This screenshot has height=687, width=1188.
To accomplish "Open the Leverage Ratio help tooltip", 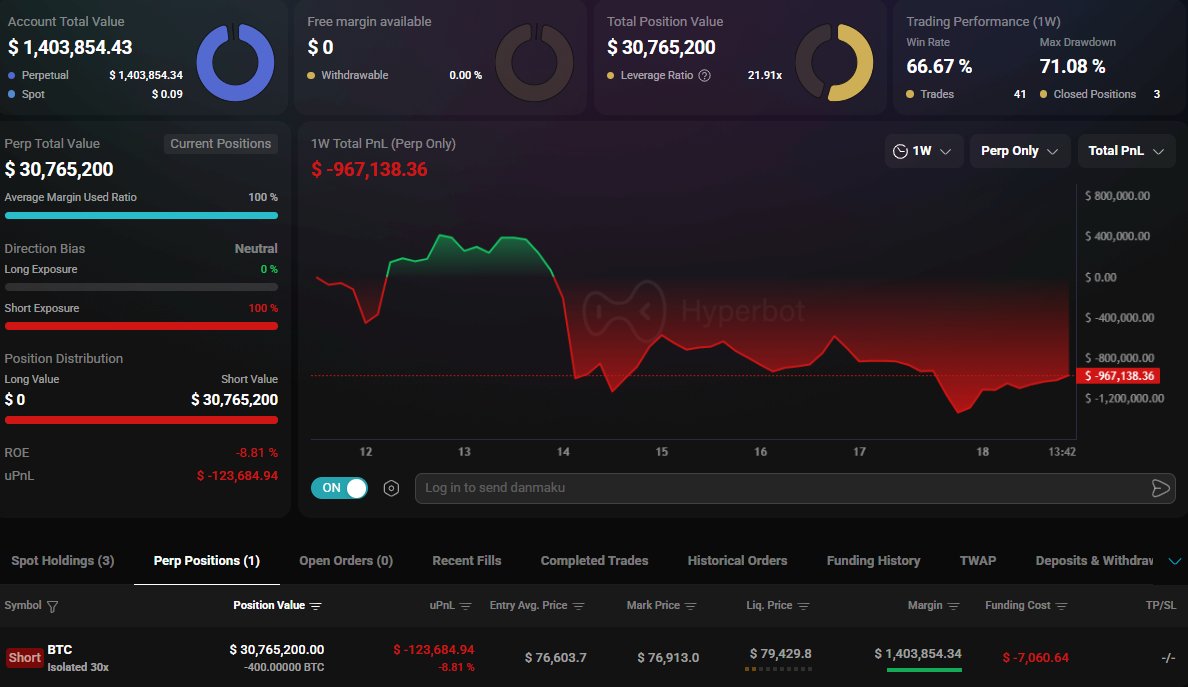I will tap(704, 74).
